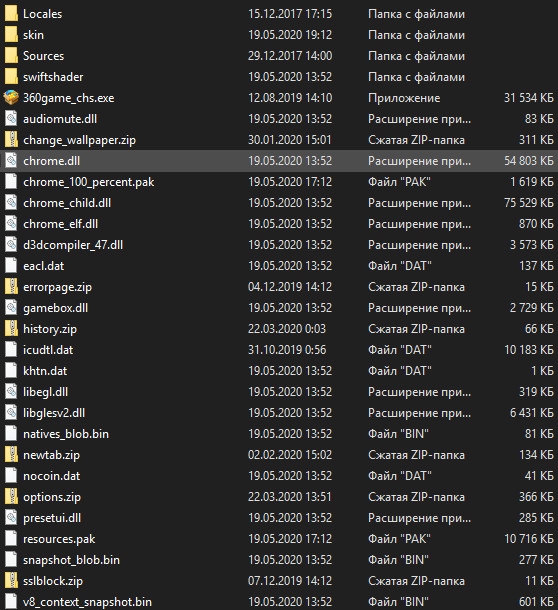
Task: Click the file name 360game_chs.exe
Action: click(x=68, y=98)
